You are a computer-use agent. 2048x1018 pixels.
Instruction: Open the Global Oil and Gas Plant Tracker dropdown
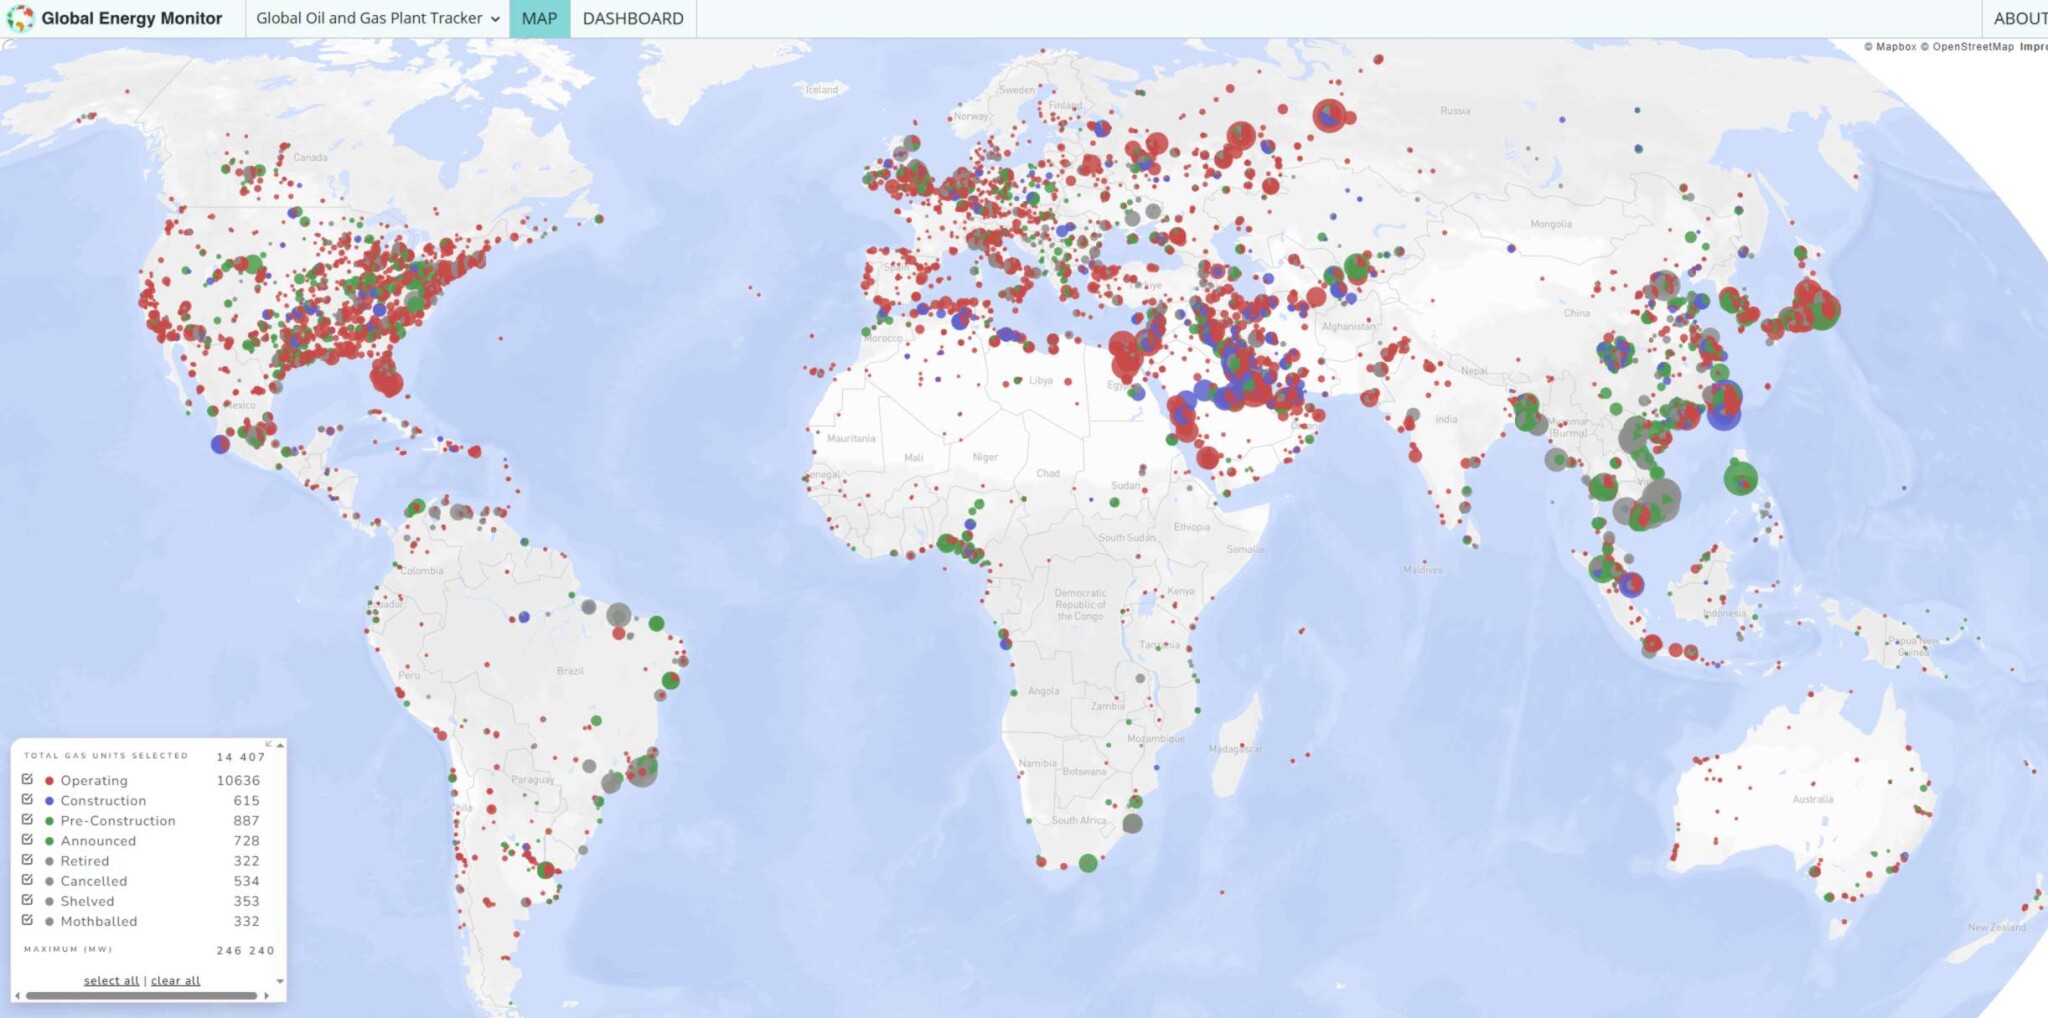pyautogui.click(x=377, y=18)
